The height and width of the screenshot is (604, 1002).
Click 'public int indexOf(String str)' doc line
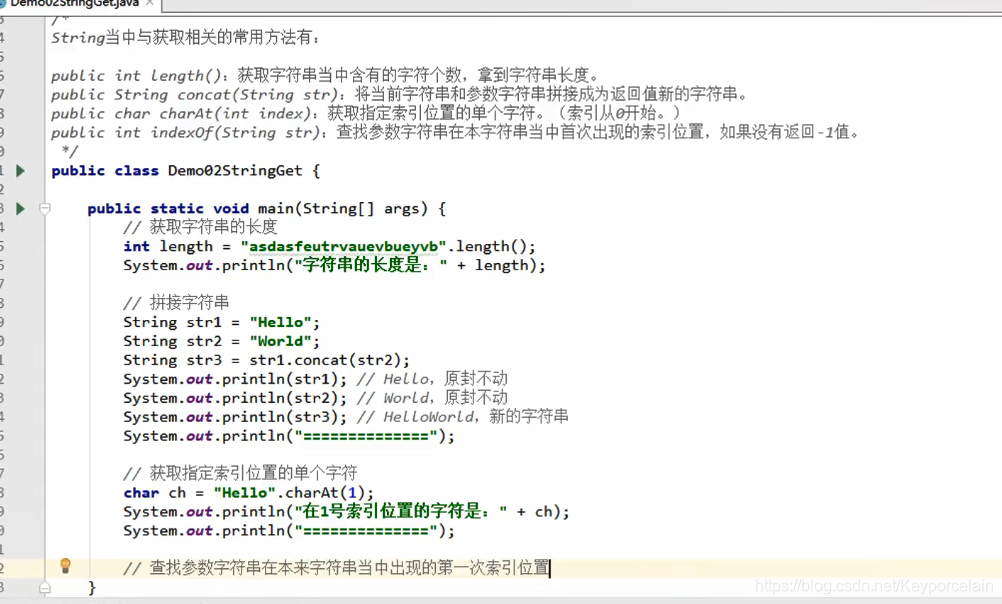[456, 133]
